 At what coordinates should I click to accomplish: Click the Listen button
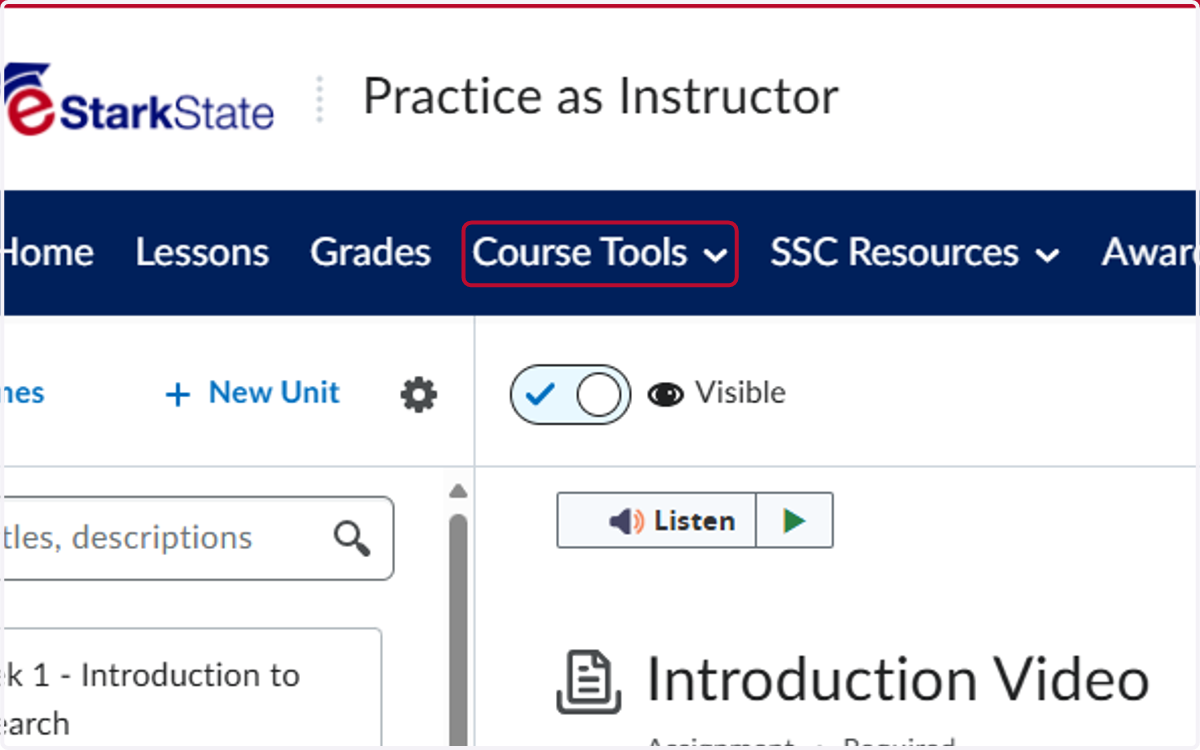point(656,520)
